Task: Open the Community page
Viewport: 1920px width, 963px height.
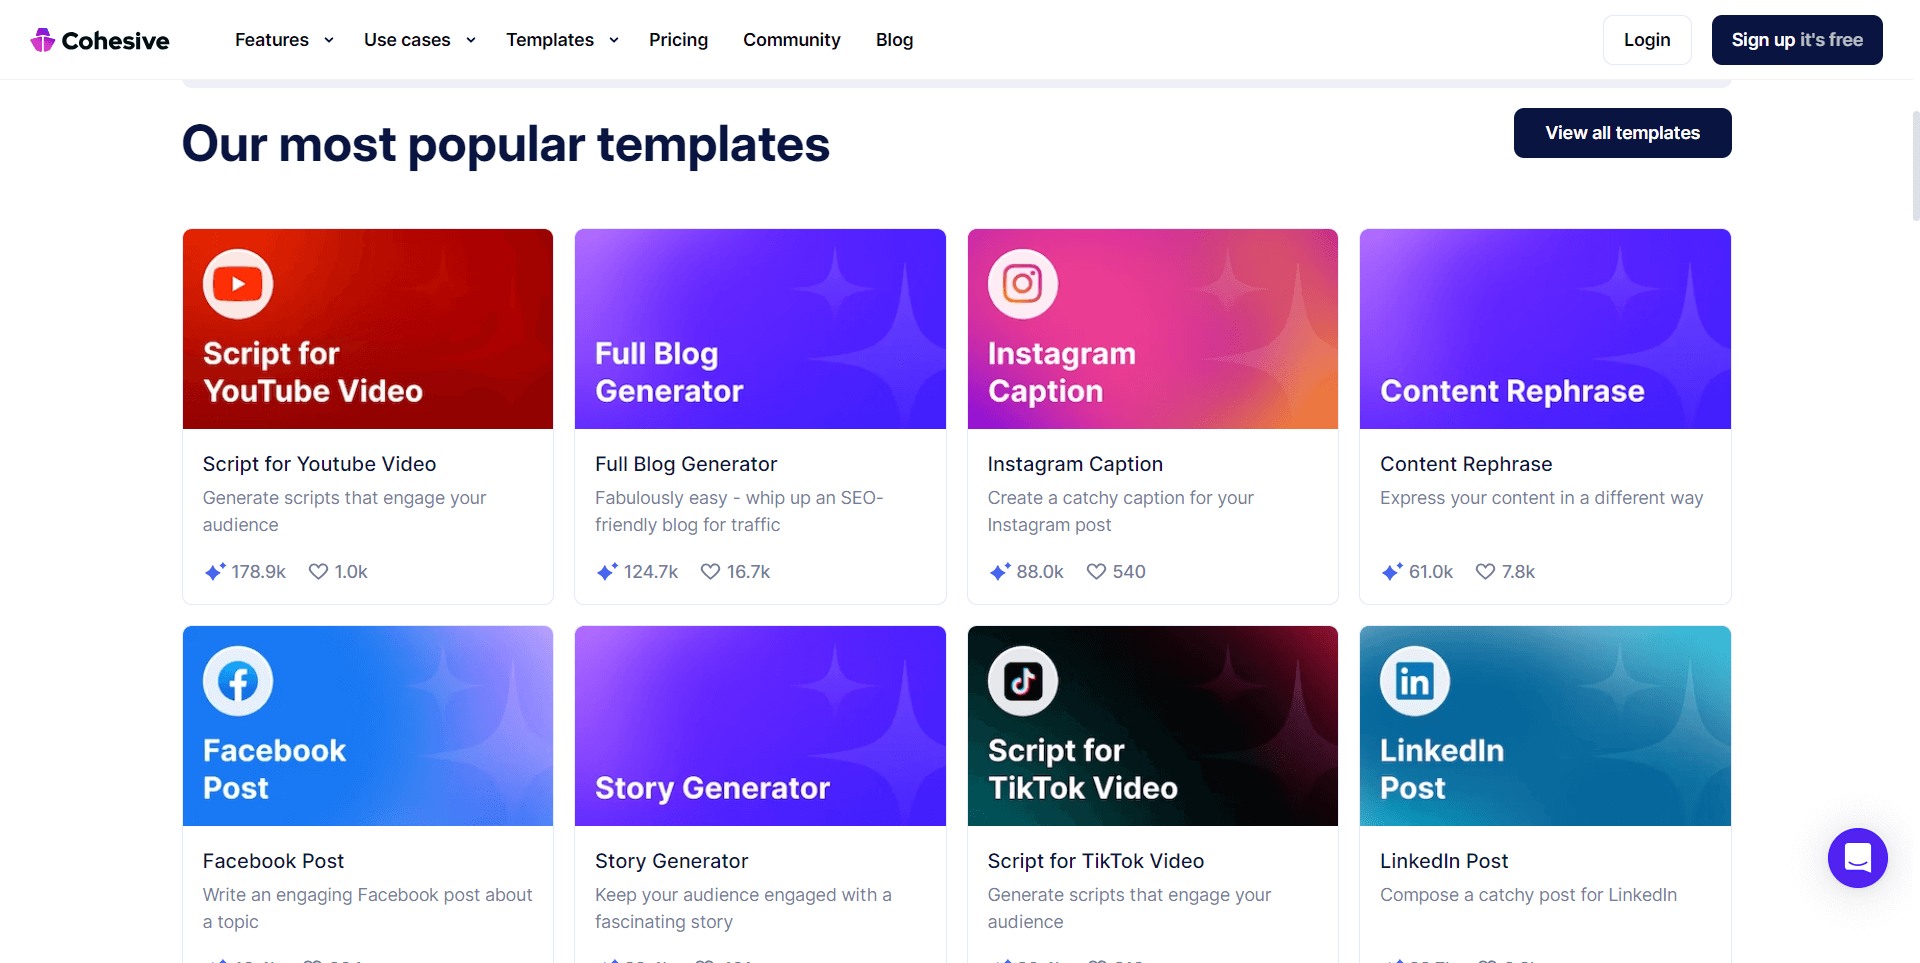Action: click(x=792, y=40)
